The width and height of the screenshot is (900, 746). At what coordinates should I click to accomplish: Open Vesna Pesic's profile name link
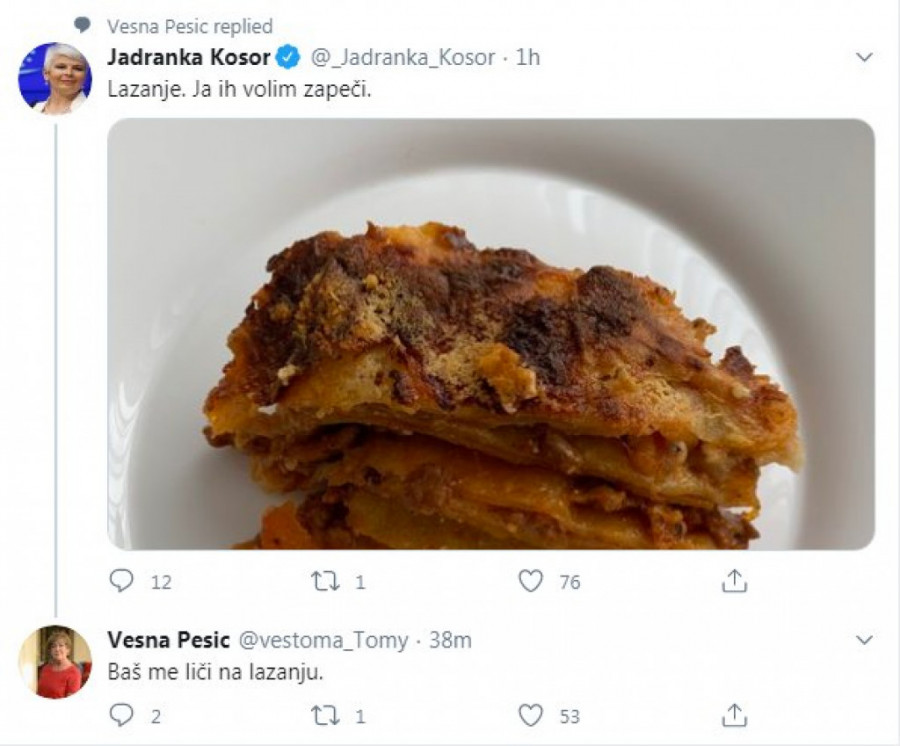point(168,640)
